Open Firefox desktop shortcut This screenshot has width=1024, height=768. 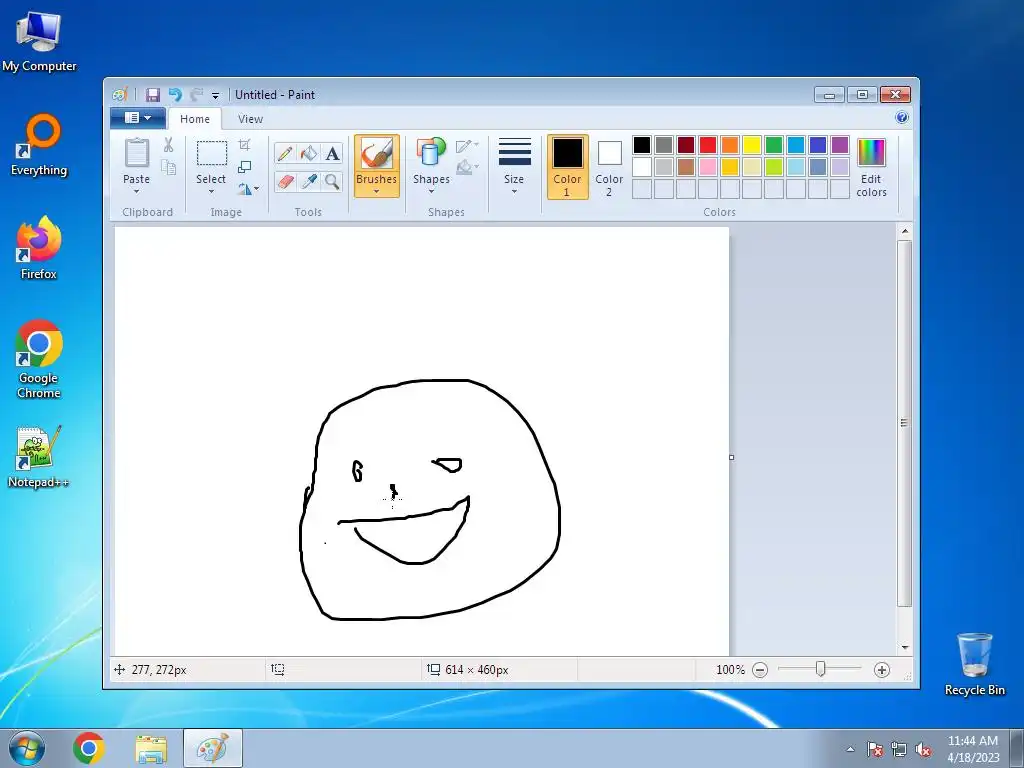[39, 248]
